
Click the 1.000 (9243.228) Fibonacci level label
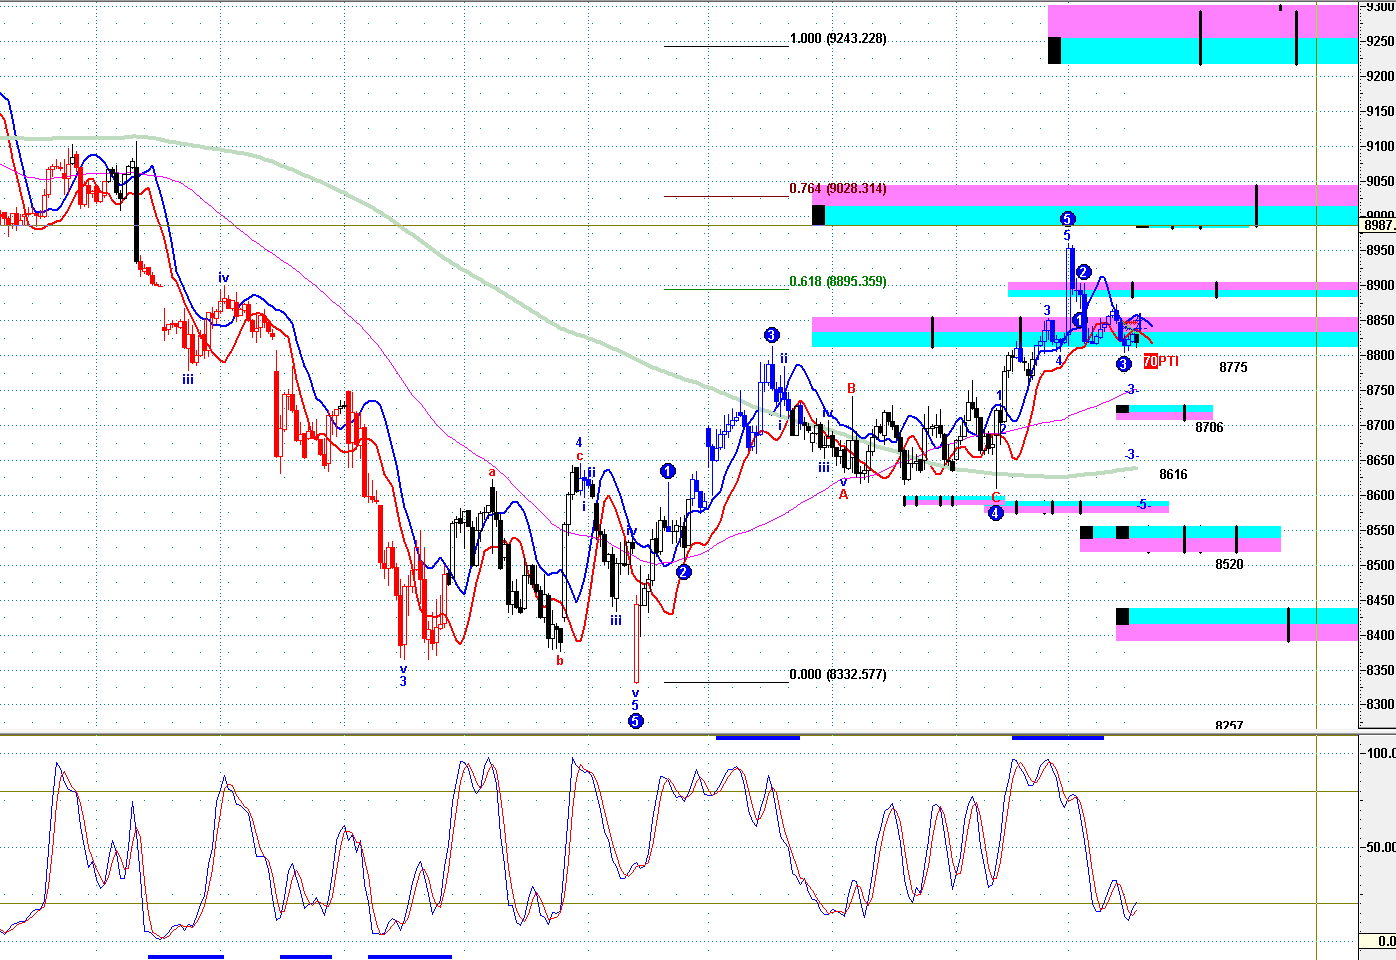(837, 39)
